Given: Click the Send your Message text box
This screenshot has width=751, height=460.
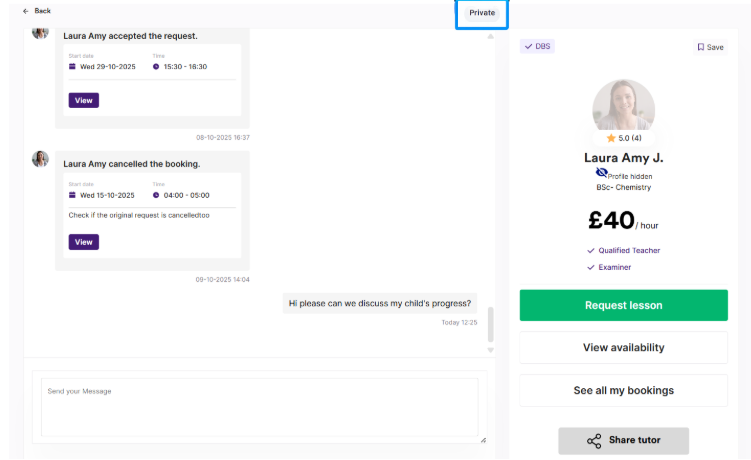Looking at the screenshot, I should point(260,407).
